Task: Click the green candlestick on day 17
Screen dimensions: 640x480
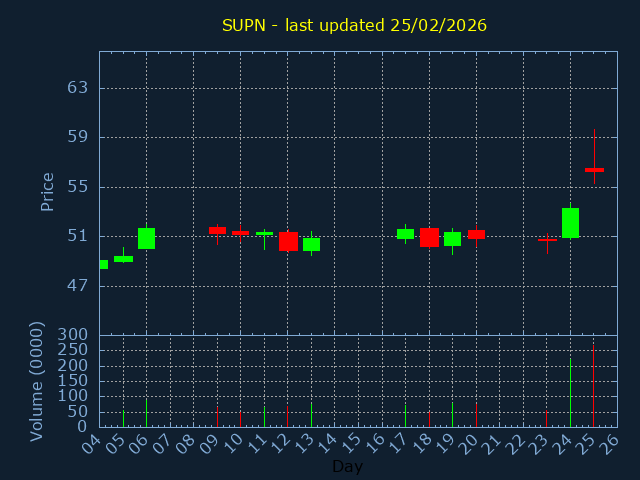Action: pos(405,234)
